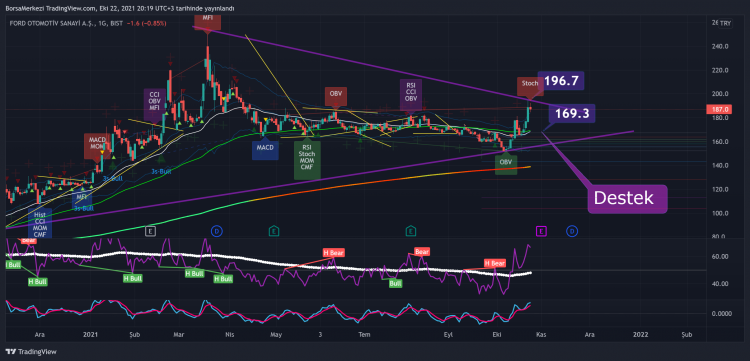Click the Eki time axis label
This screenshot has width=750, height=361.
(497, 335)
